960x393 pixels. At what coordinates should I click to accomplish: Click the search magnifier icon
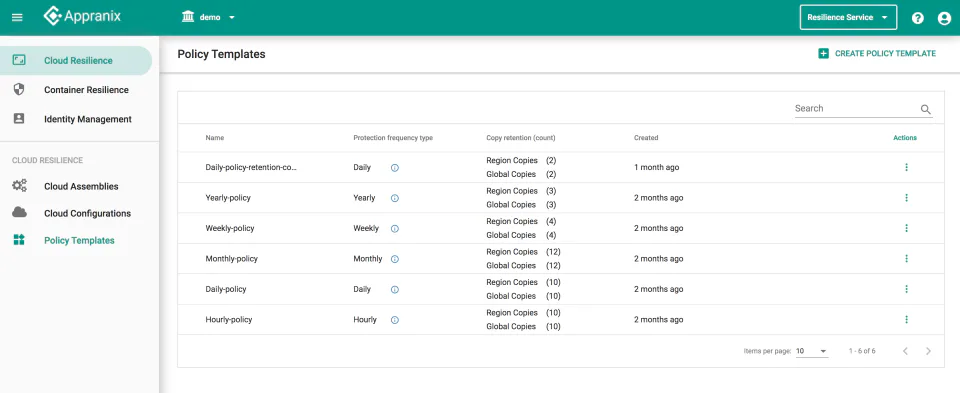click(926, 110)
